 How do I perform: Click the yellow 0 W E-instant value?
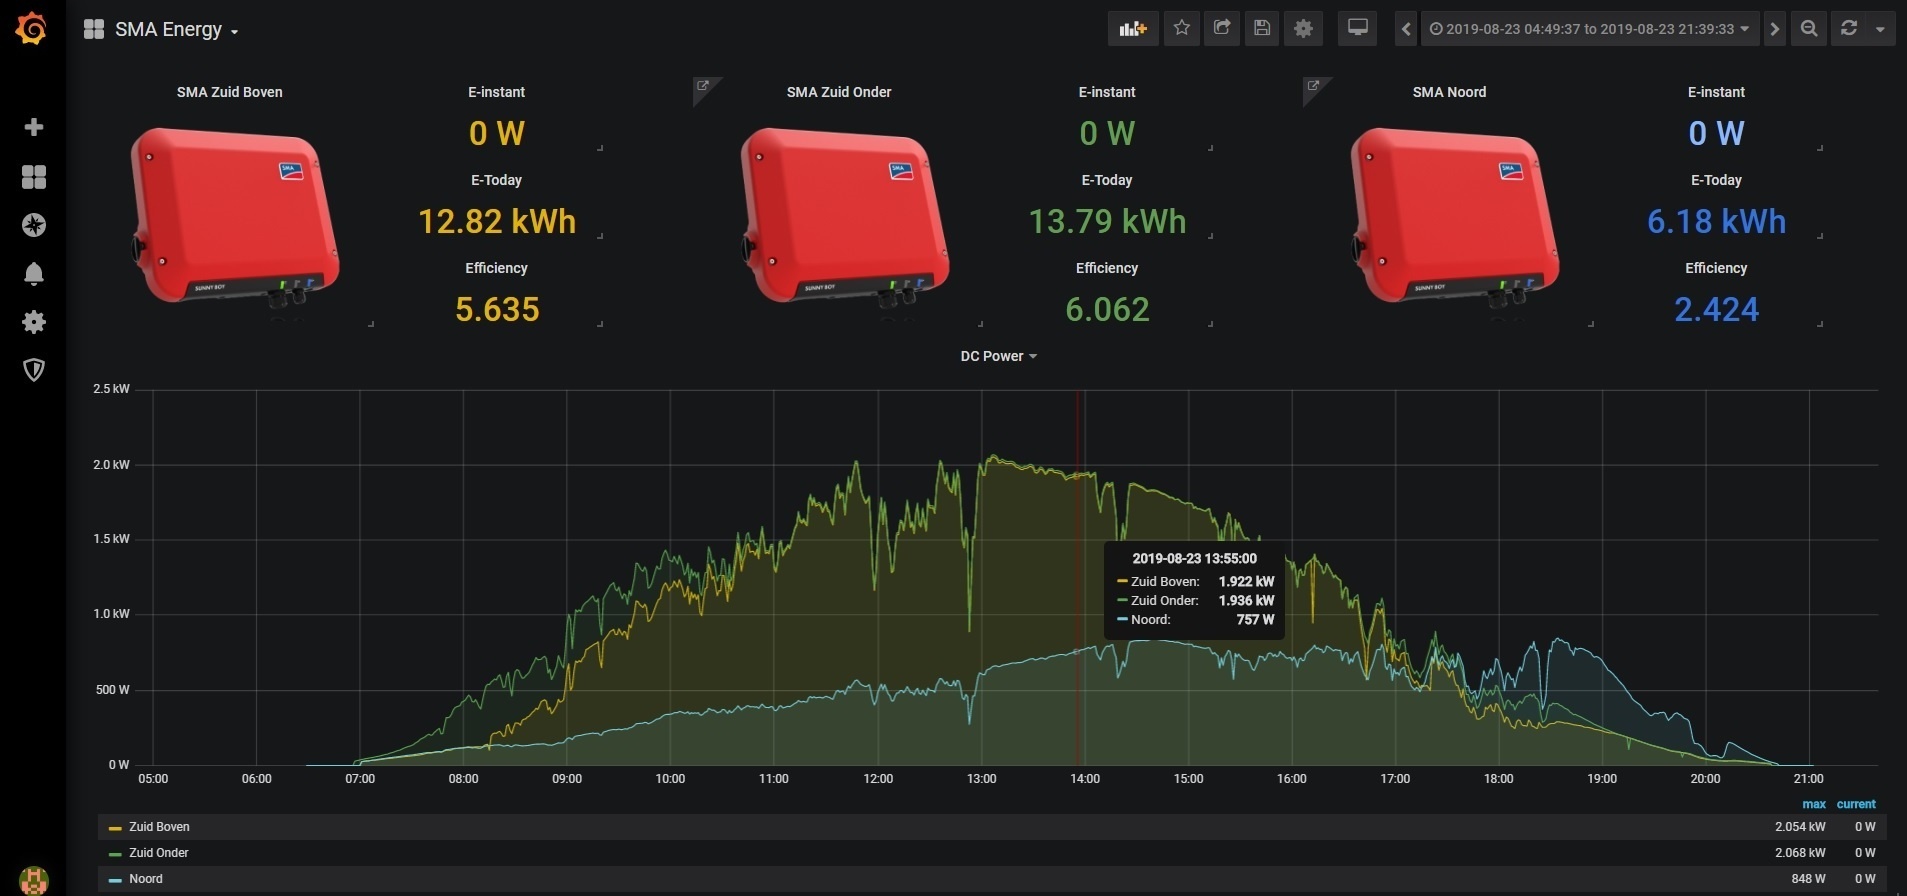coord(497,133)
